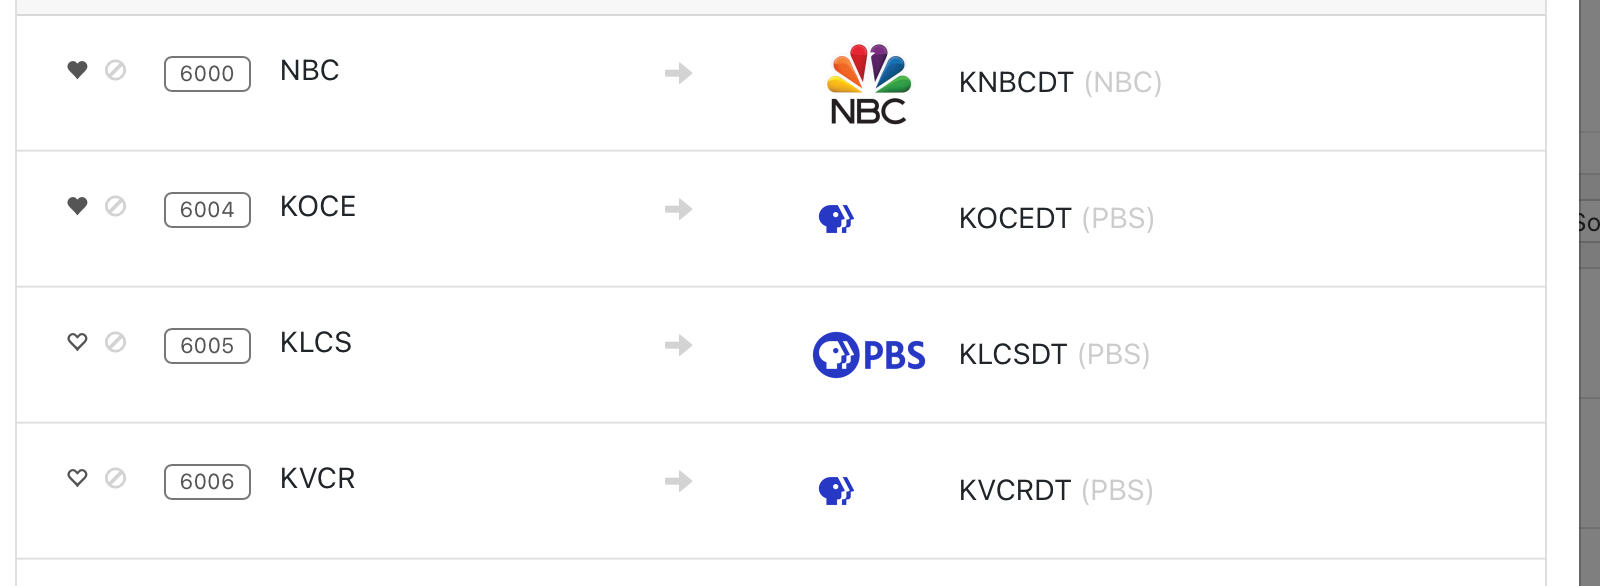Disable KLCS channel with the block icon
1600x586 pixels.
[116, 342]
